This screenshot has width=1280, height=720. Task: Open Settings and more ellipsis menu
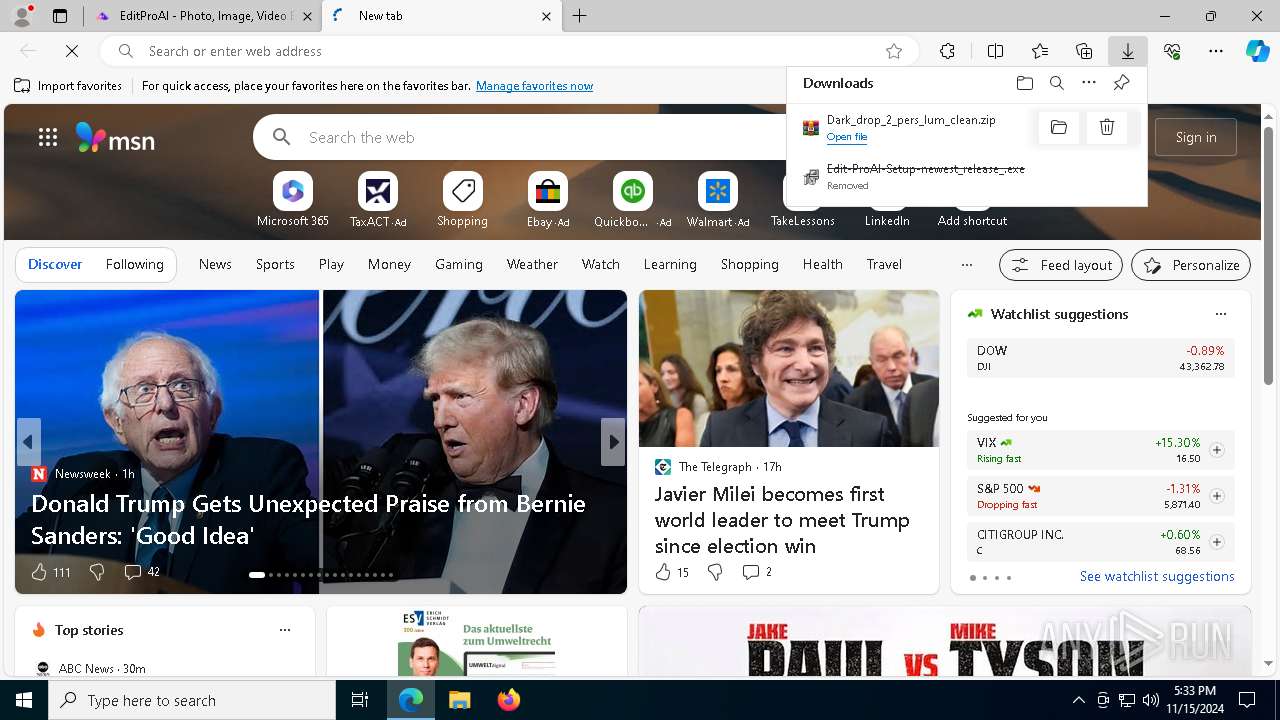point(1216,51)
